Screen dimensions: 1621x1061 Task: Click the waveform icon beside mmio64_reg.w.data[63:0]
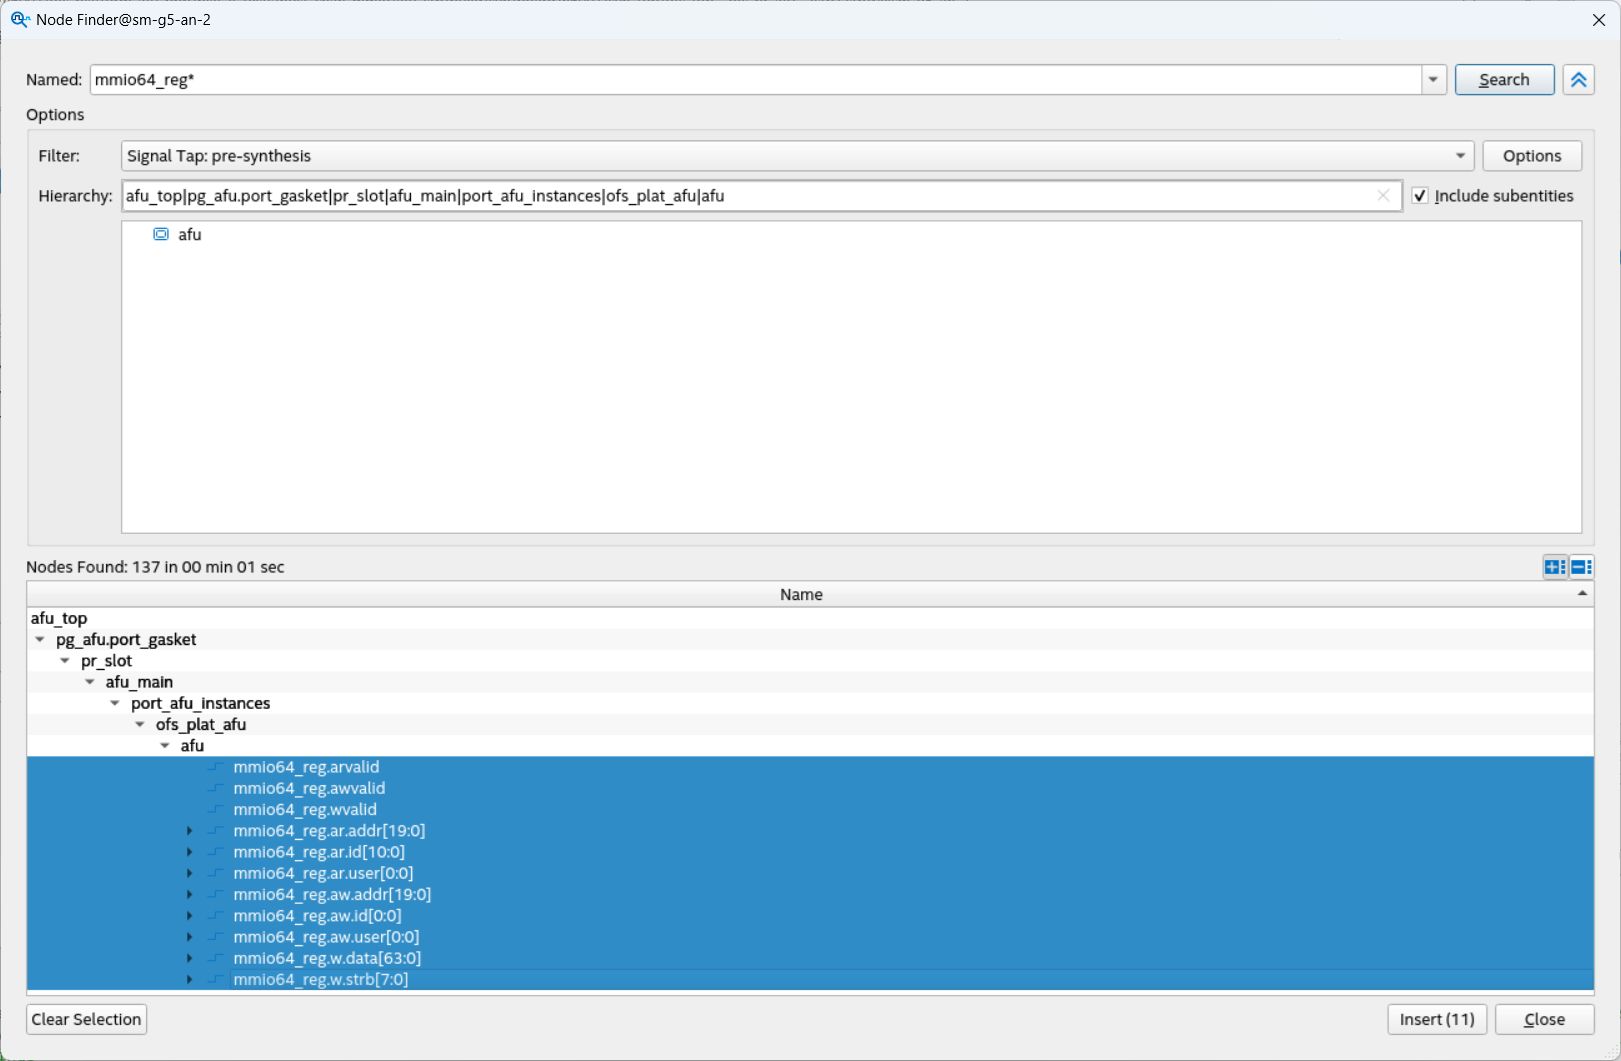pyautogui.click(x=216, y=958)
